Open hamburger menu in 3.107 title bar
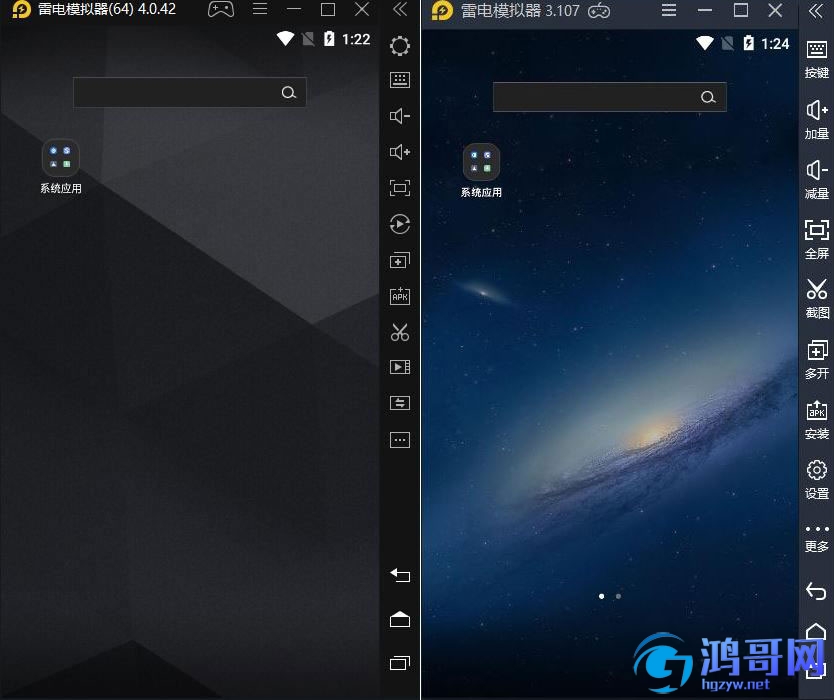Image resolution: width=834 pixels, height=700 pixels. 669,10
